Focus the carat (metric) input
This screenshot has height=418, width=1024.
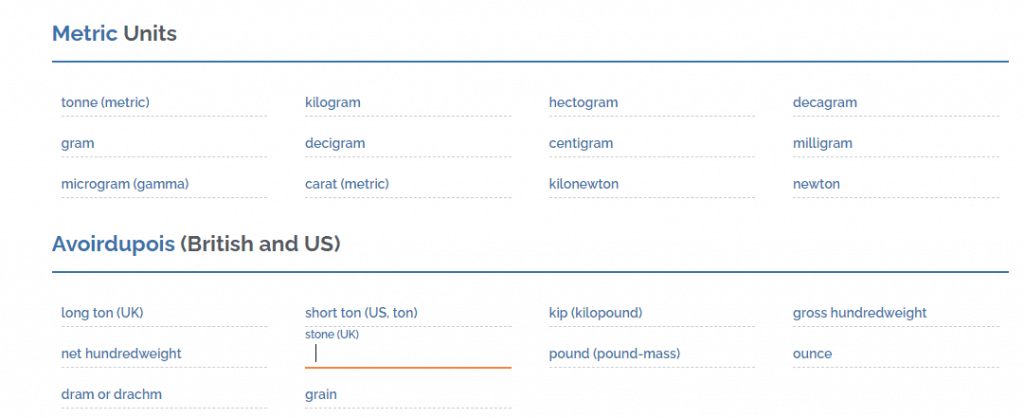407,185
